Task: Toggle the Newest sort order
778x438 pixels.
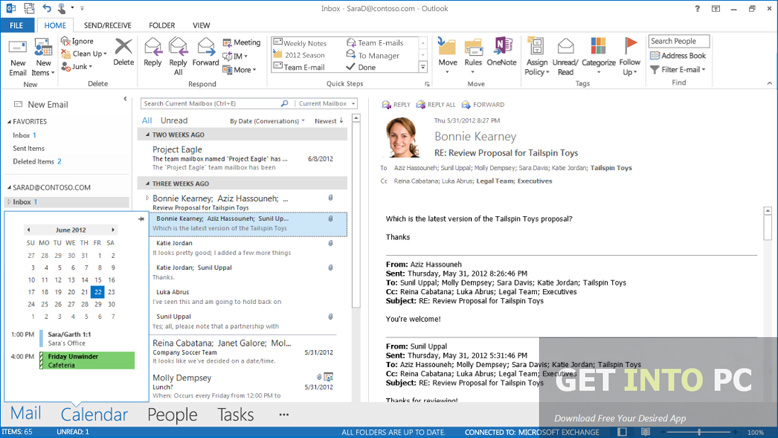Action: [328, 121]
